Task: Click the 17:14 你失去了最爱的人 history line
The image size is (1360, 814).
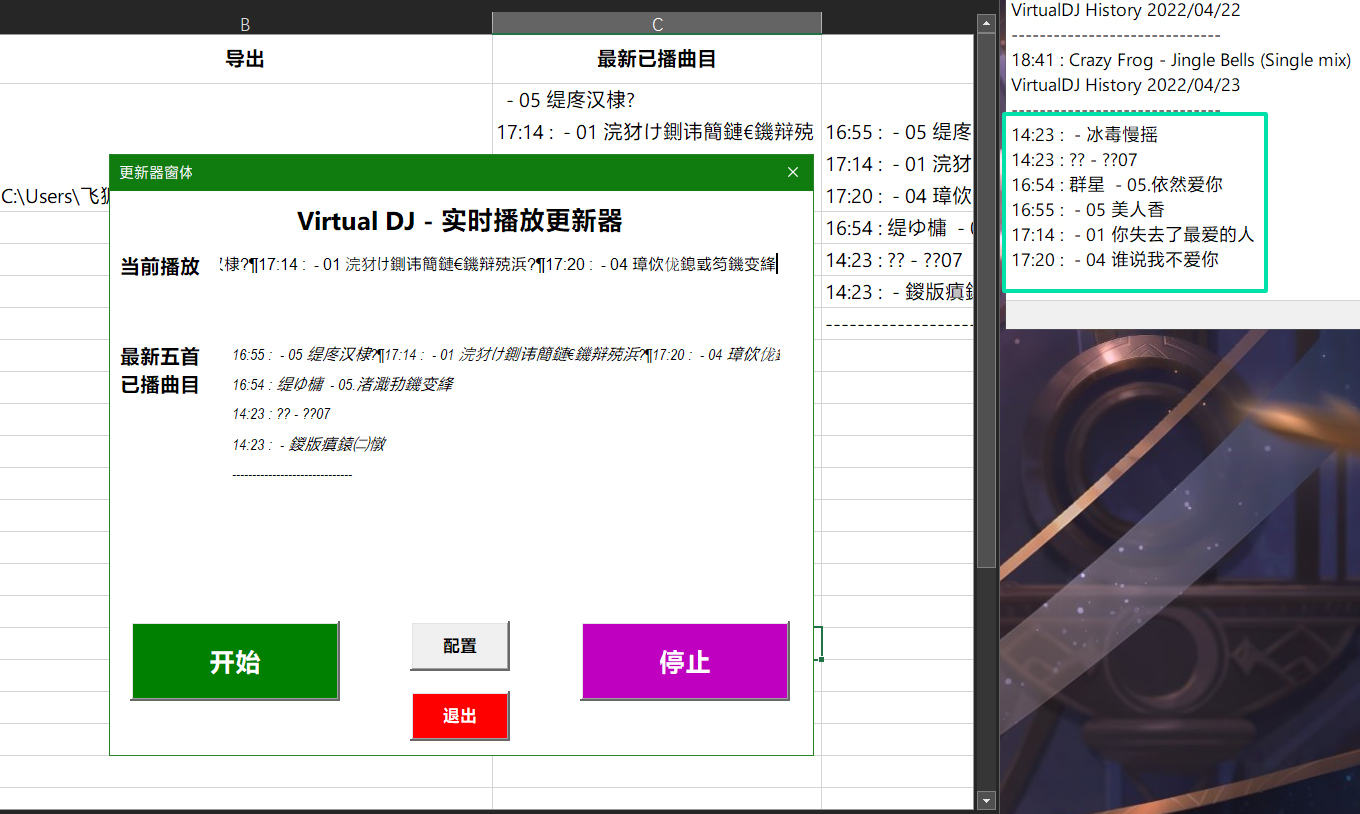Action: [1133, 235]
